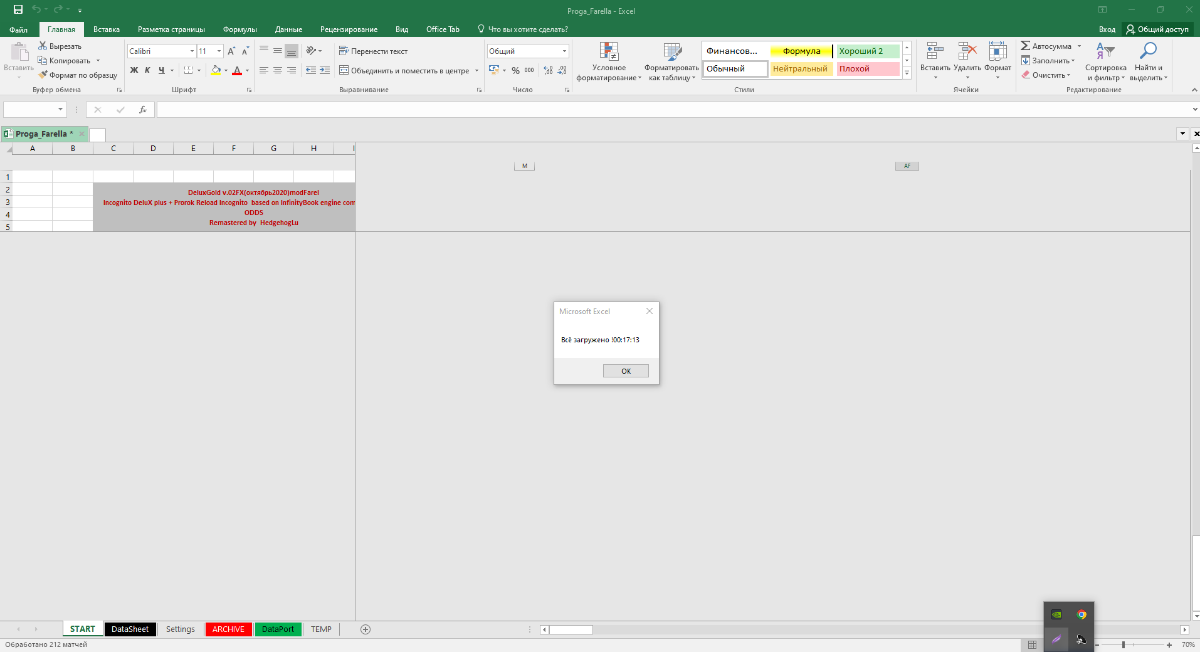1200x652 pixels.
Task: Apply the Нейтральный cell style
Action: click(x=801, y=69)
